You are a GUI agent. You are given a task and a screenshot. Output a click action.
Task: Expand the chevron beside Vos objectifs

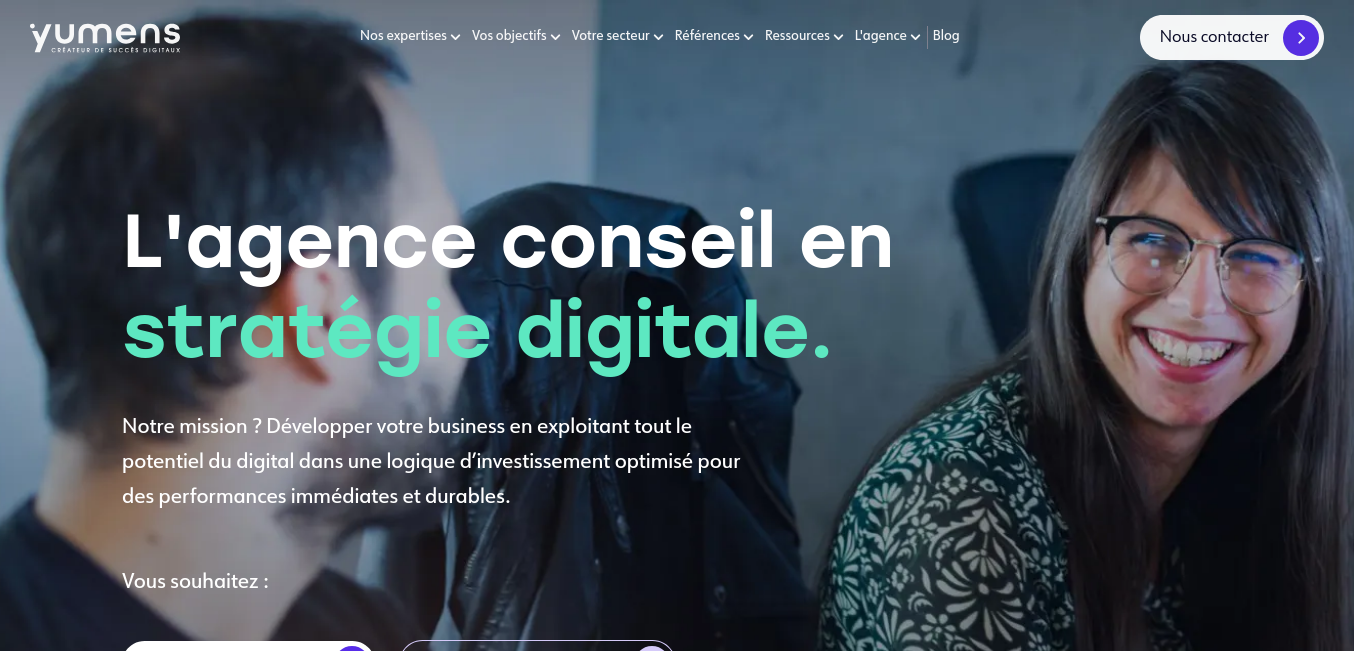(555, 37)
